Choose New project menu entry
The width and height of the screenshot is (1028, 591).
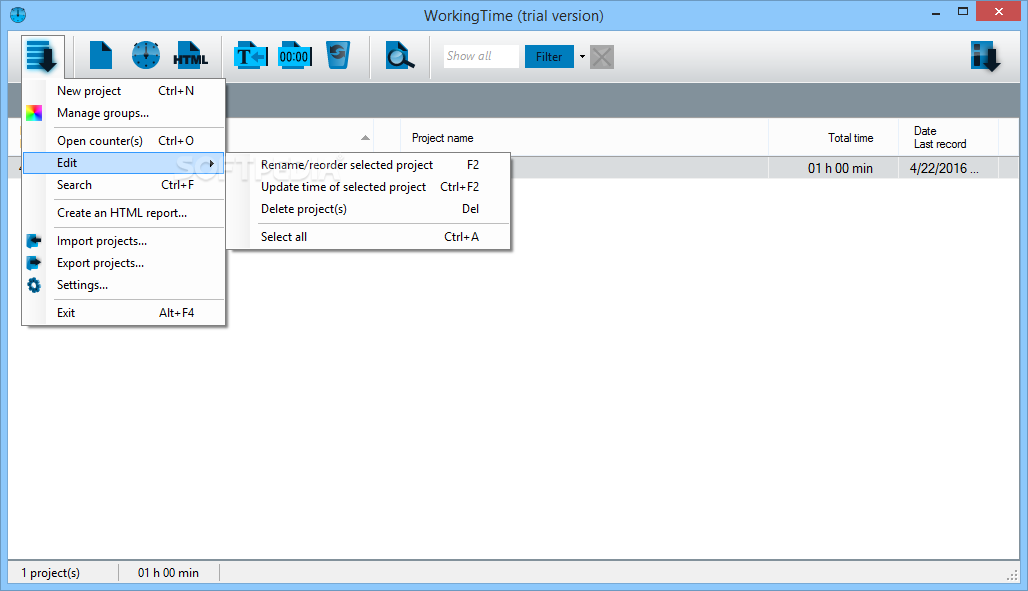124,91
